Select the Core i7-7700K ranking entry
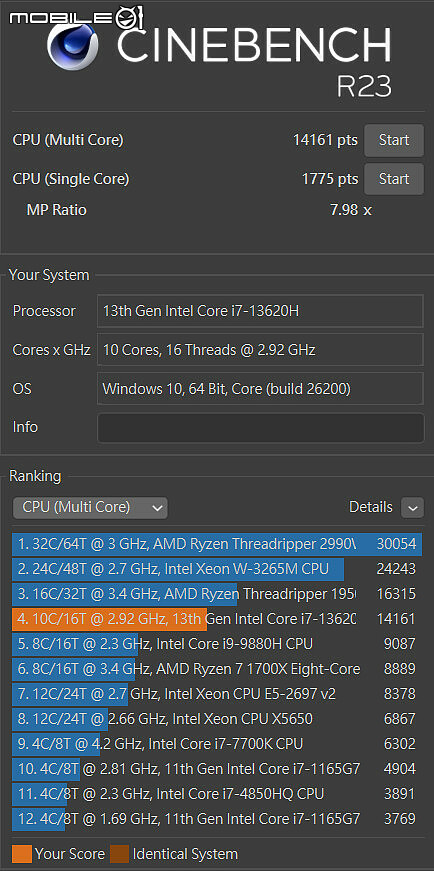This screenshot has height=871, width=434. click(x=217, y=744)
